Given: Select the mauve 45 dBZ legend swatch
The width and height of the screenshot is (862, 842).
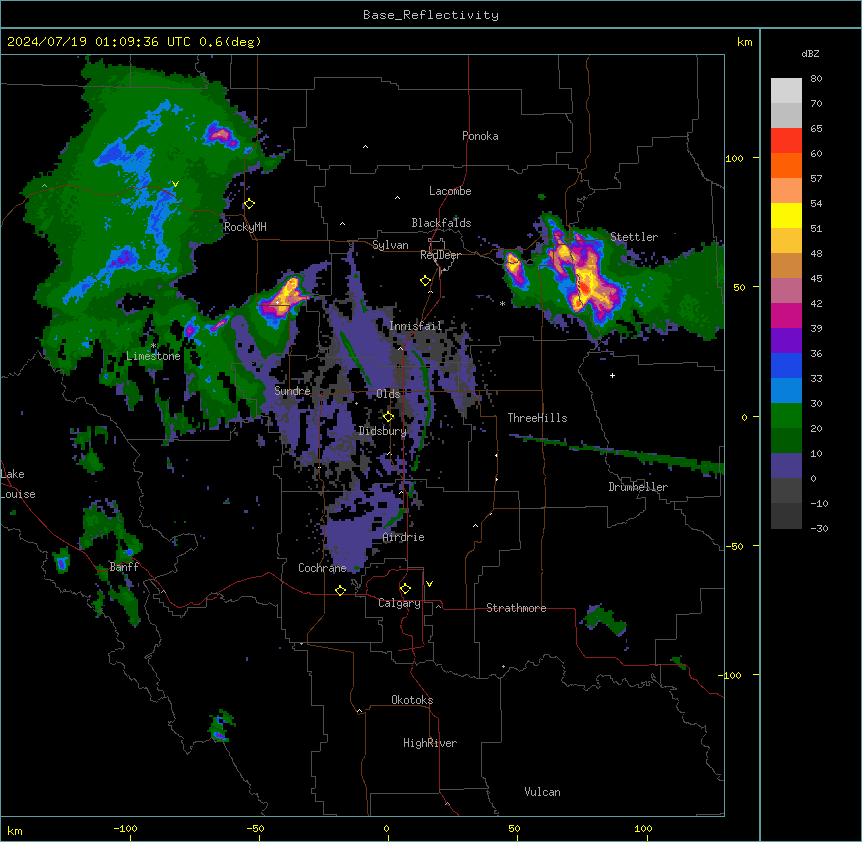Looking at the screenshot, I should click(x=786, y=291).
